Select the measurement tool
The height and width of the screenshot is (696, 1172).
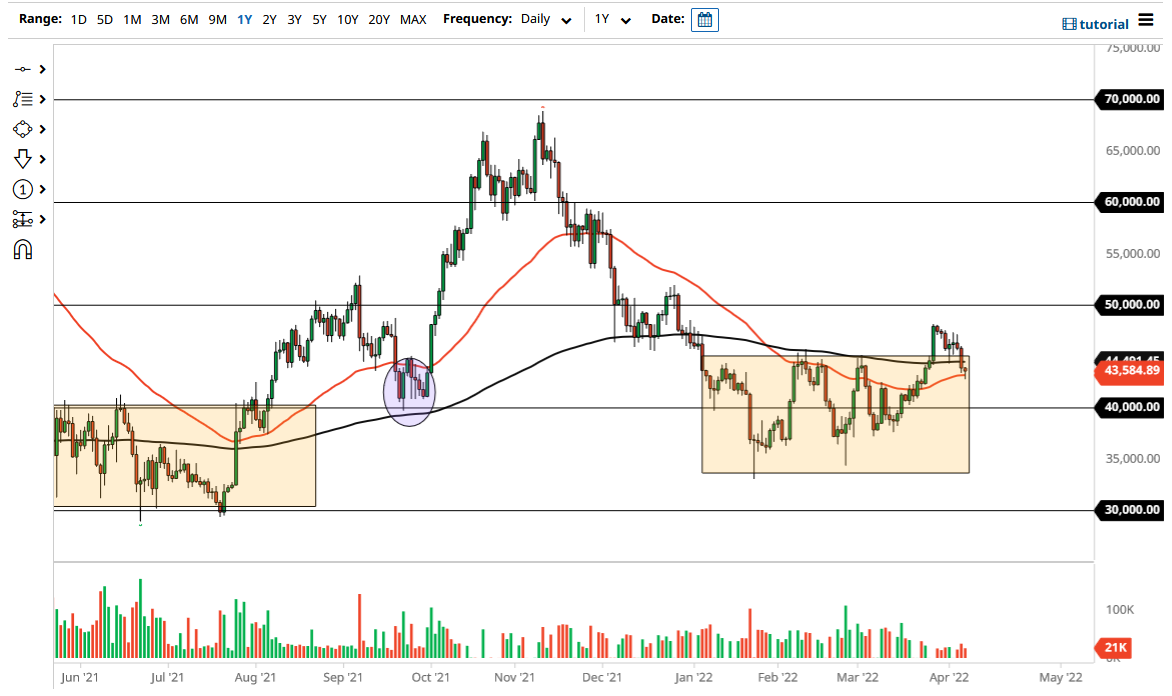(x=22, y=219)
